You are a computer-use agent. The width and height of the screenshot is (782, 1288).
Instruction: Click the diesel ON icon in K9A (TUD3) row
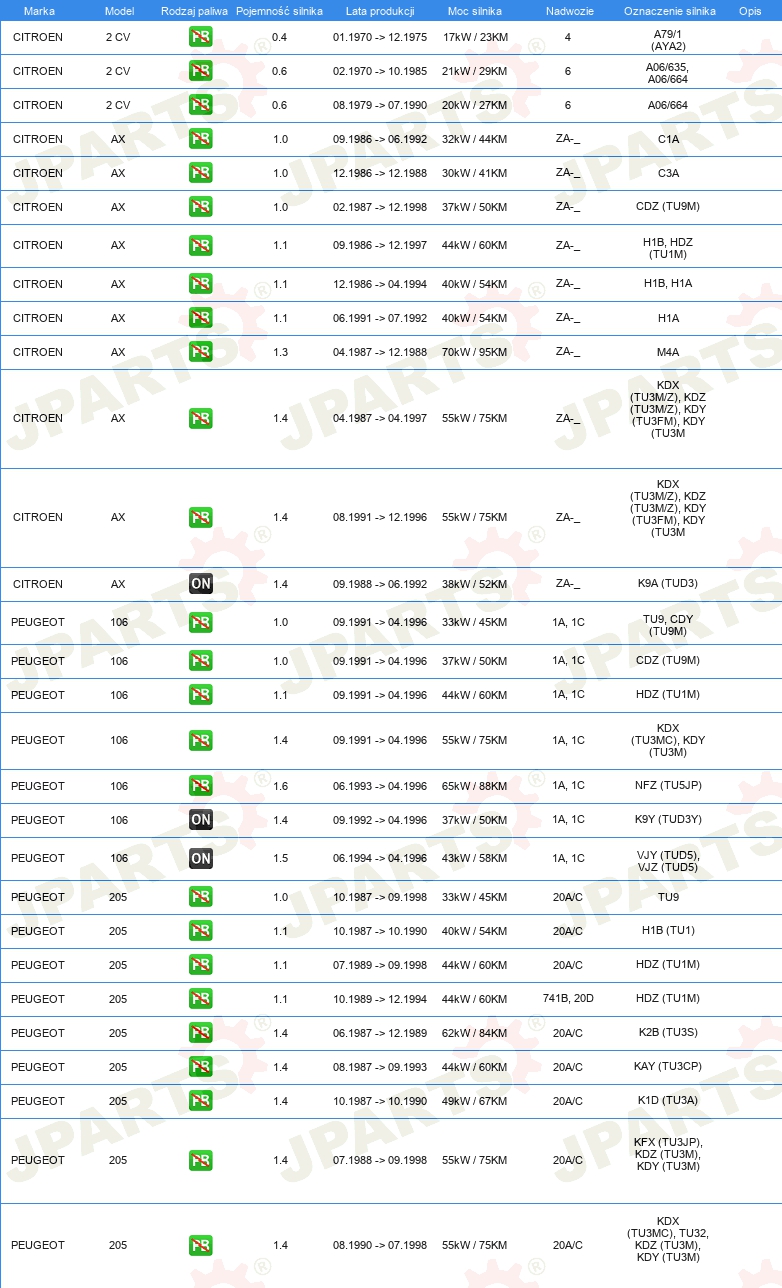tap(201, 584)
